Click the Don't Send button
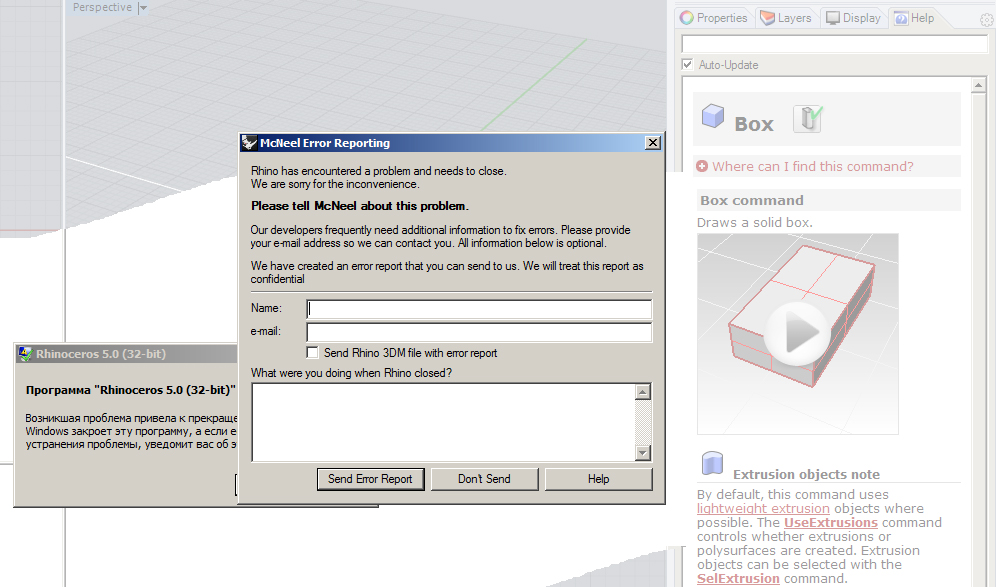 (x=484, y=479)
